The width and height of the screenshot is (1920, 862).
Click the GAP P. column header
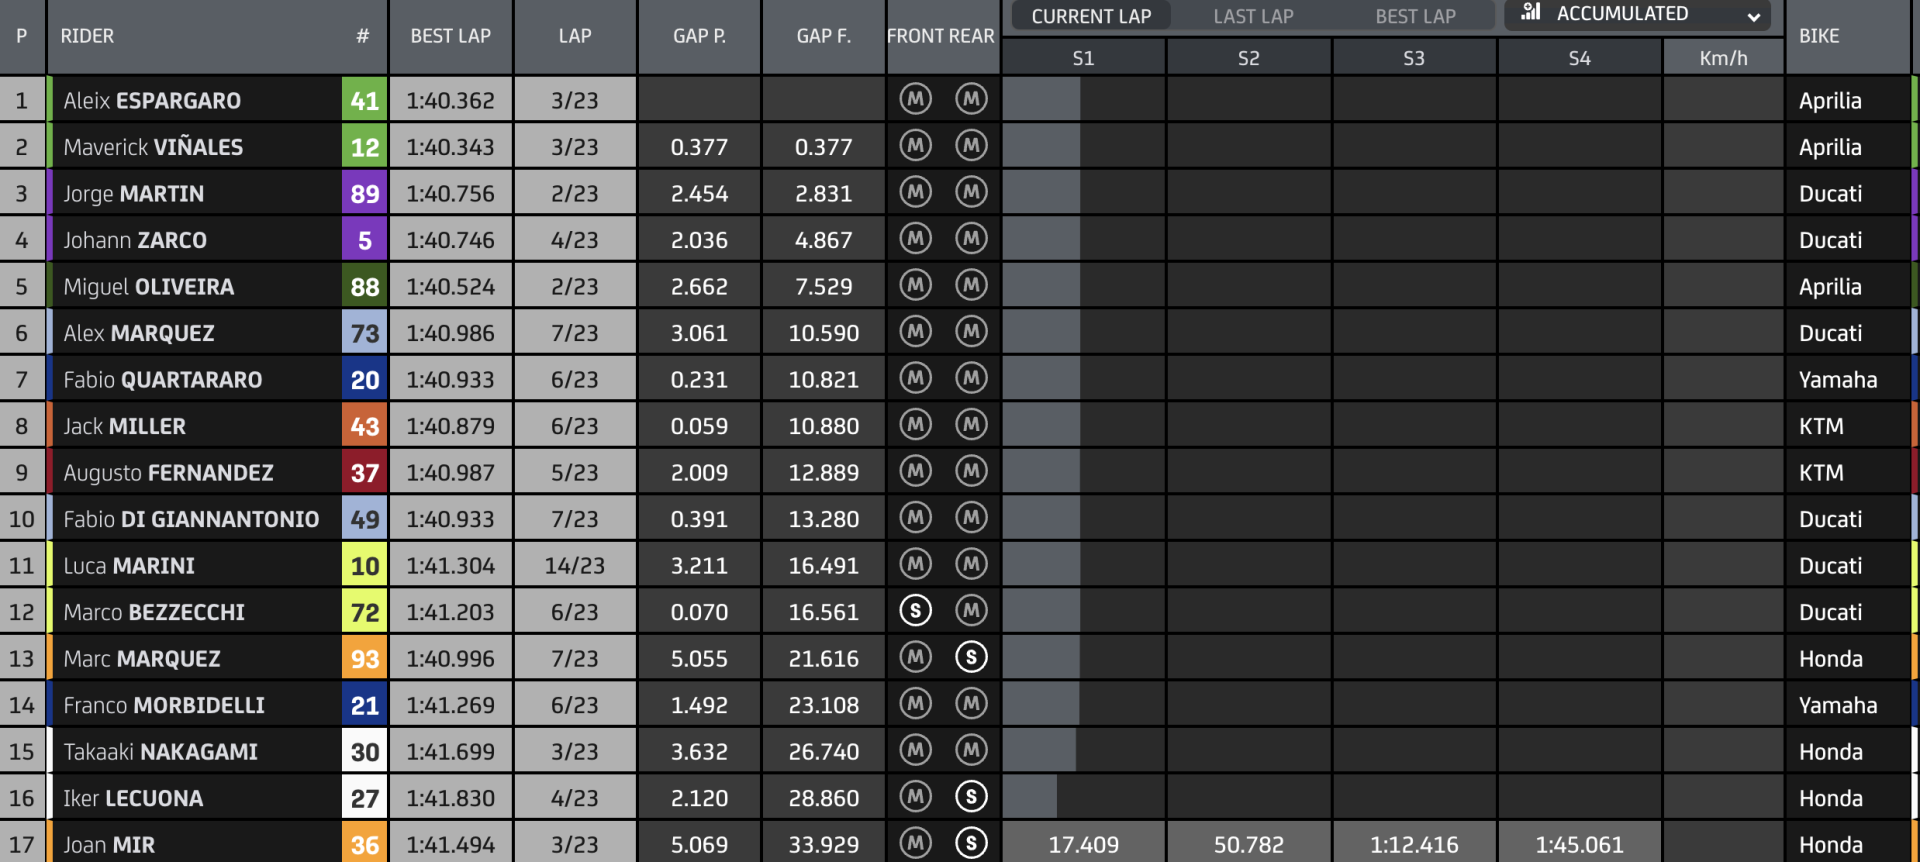[699, 36]
